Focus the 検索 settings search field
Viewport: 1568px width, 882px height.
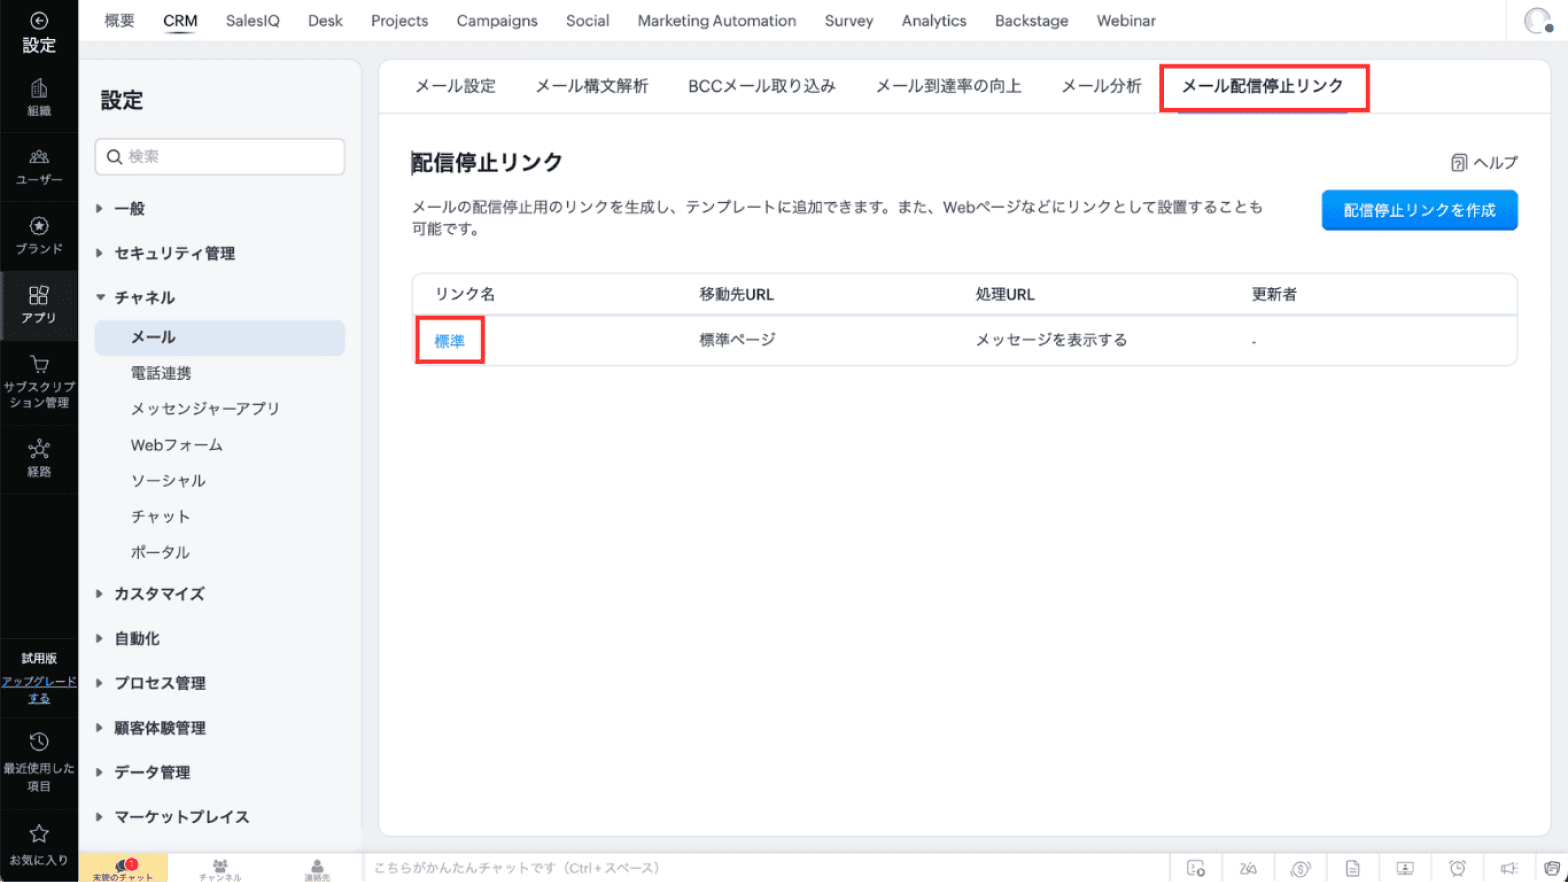(220, 157)
